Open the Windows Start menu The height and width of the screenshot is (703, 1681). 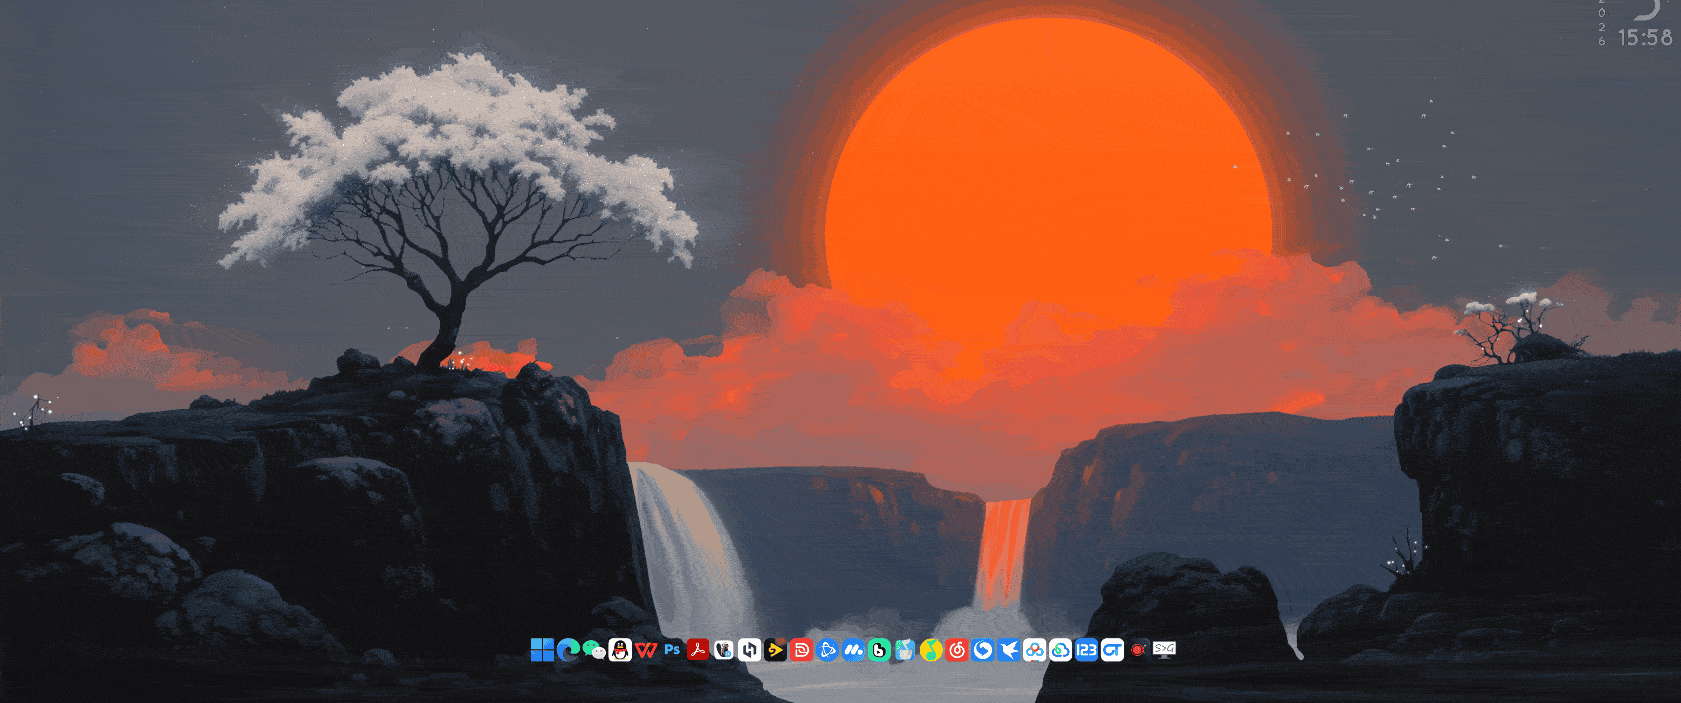coord(542,650)
